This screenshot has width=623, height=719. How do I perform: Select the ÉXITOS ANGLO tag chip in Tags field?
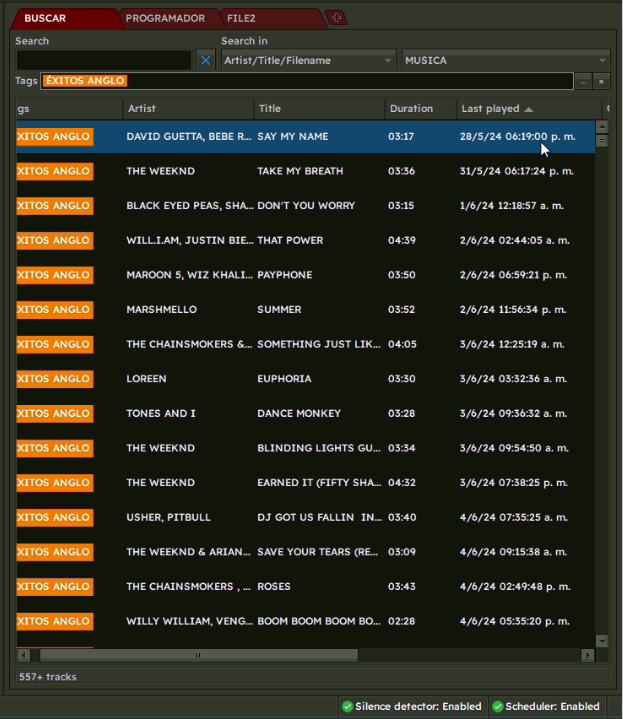tap(85, 81)
